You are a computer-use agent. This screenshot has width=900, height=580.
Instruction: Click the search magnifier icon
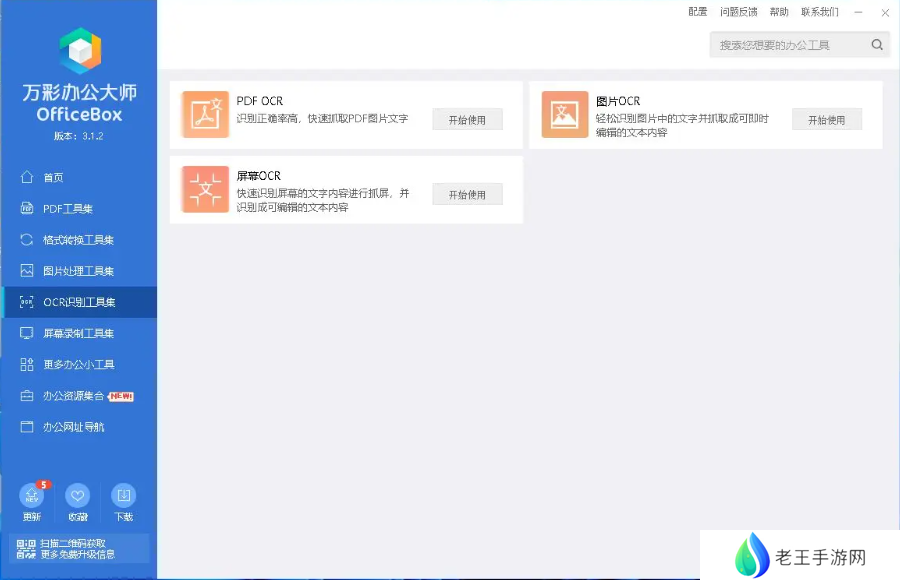877,45
